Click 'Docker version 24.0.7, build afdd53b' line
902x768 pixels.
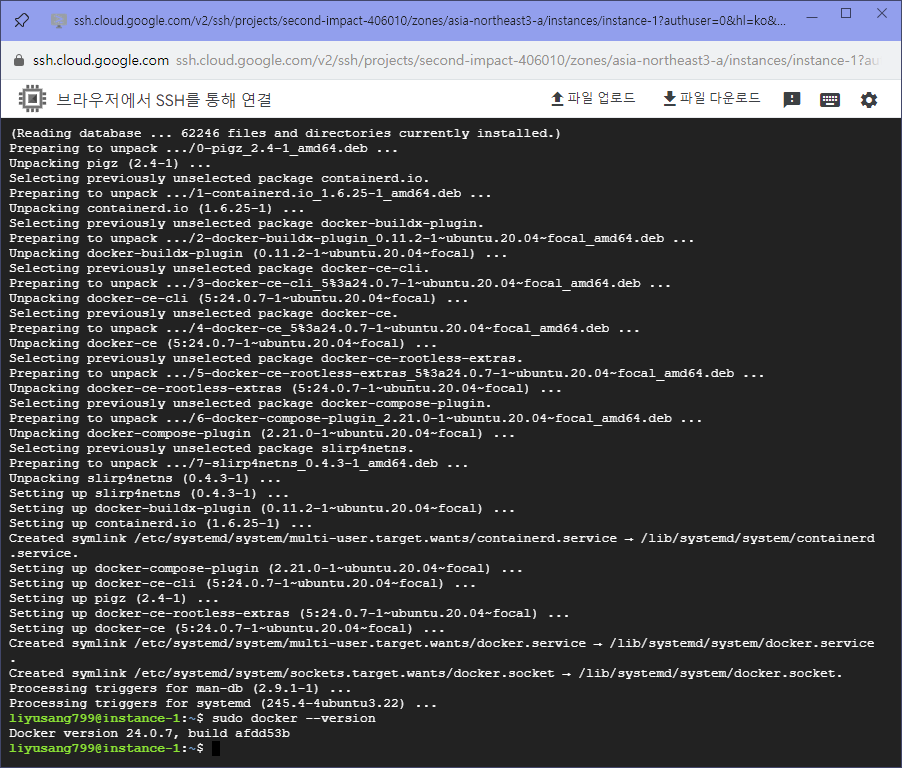(x=150, y=733)
